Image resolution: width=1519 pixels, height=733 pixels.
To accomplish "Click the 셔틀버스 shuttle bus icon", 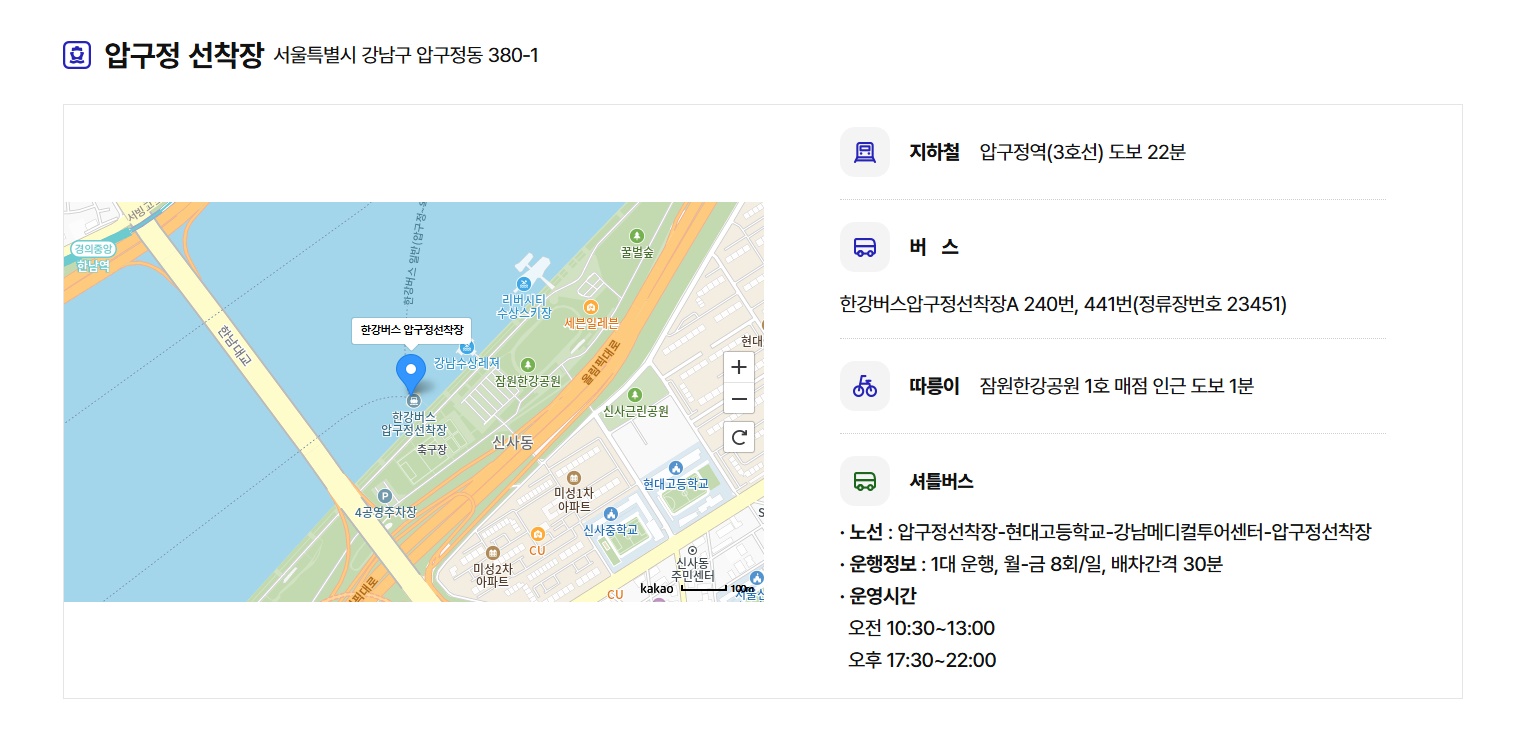I will 864,480.
